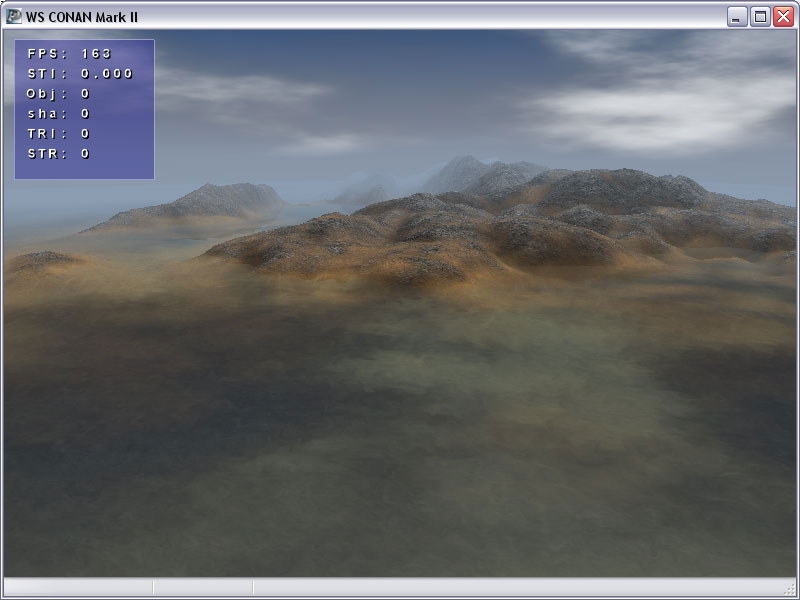Click the large white cloud in the sky

pyautogui.click(x=660, y=110)
